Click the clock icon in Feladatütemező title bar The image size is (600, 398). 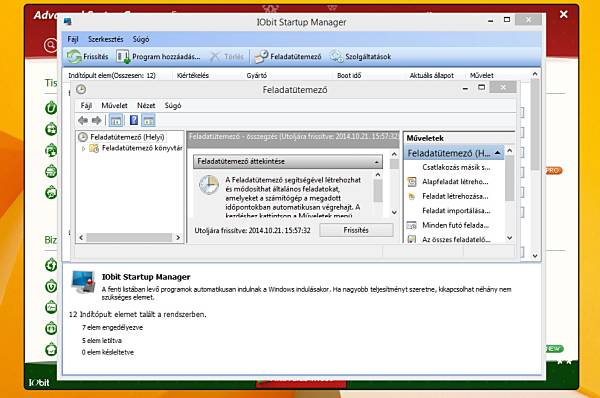coord(81,90)
